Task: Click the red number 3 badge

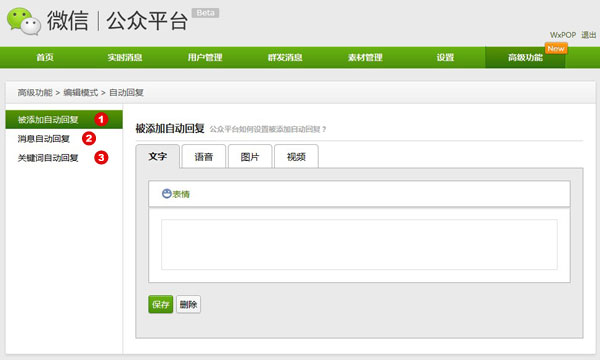Action: pos(101,157)
